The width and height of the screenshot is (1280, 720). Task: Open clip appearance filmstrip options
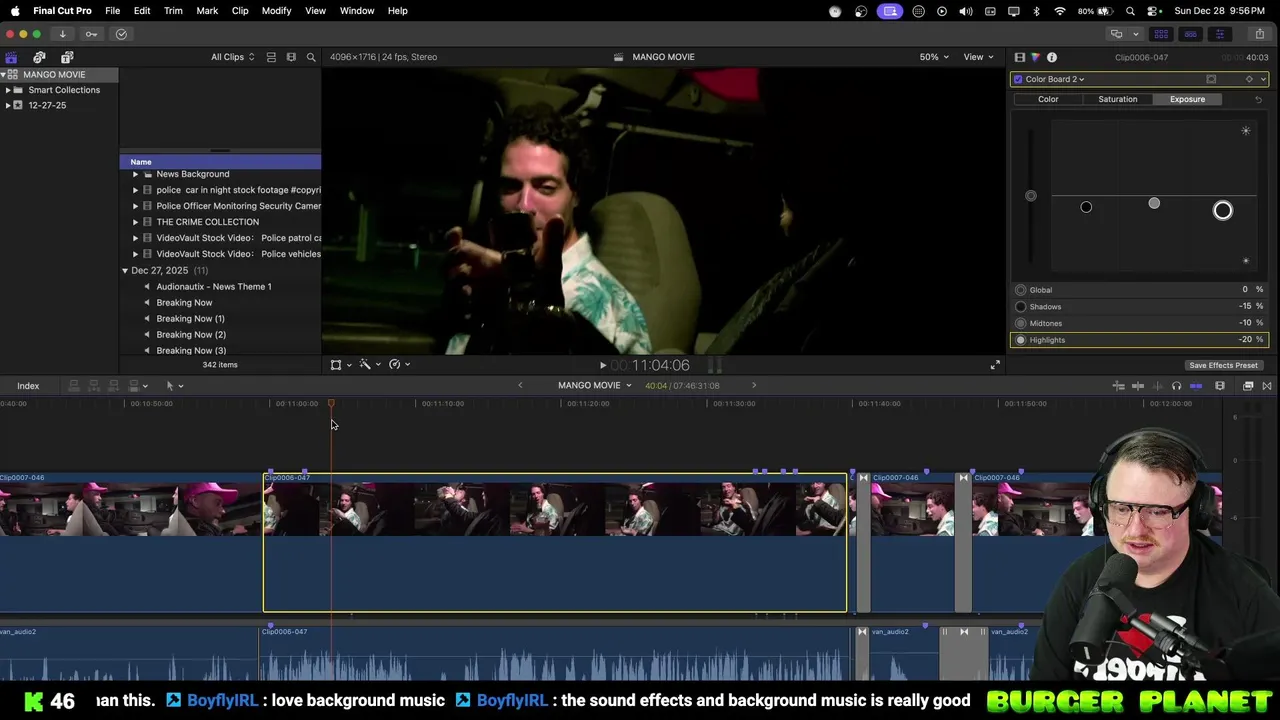[1220, 386]
